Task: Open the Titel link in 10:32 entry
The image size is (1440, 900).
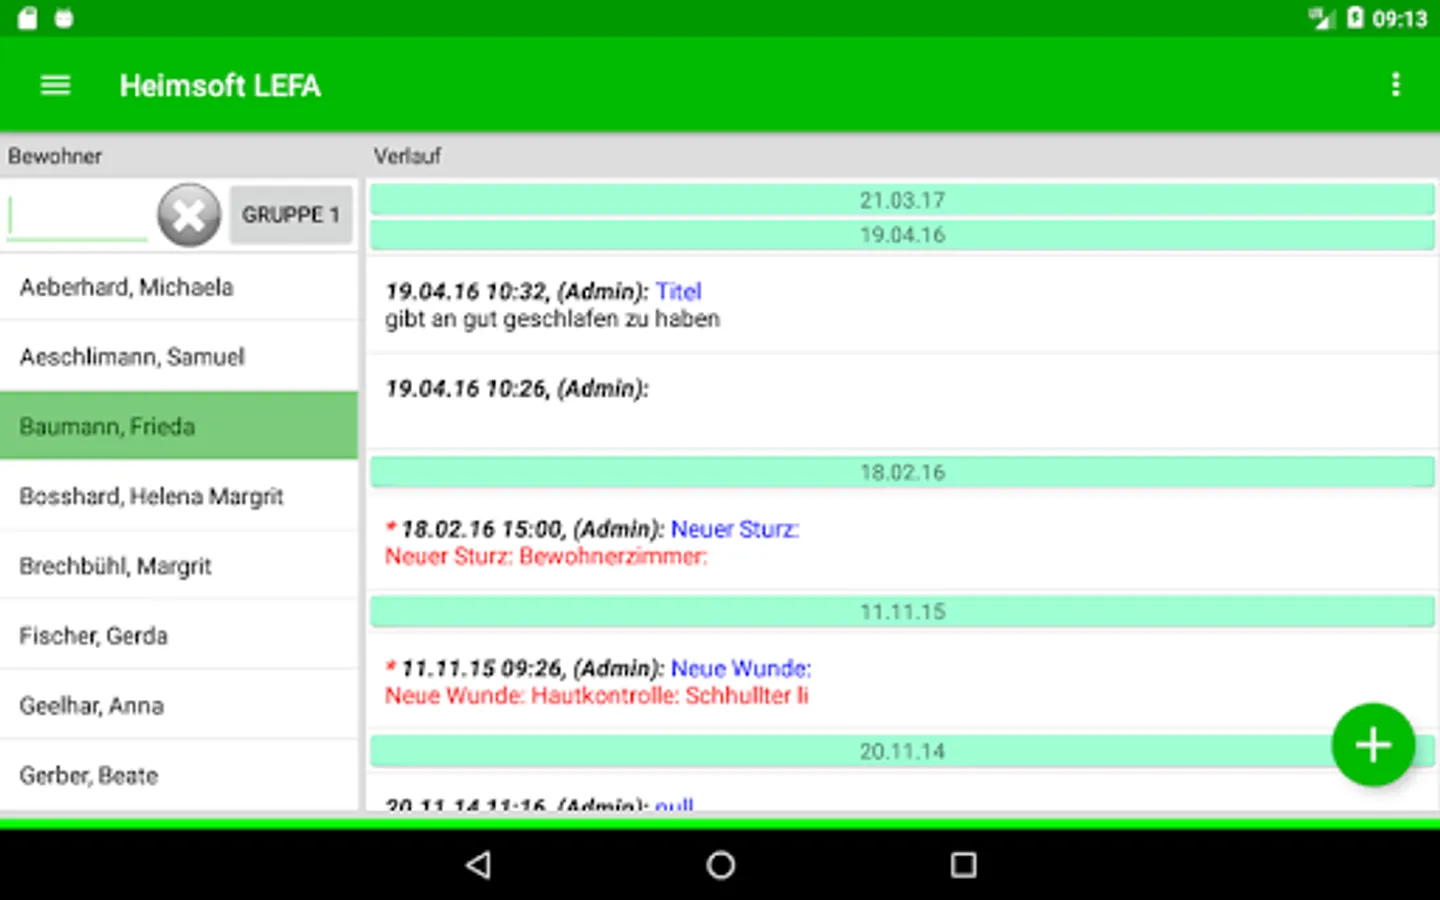Action: point(679,291)
